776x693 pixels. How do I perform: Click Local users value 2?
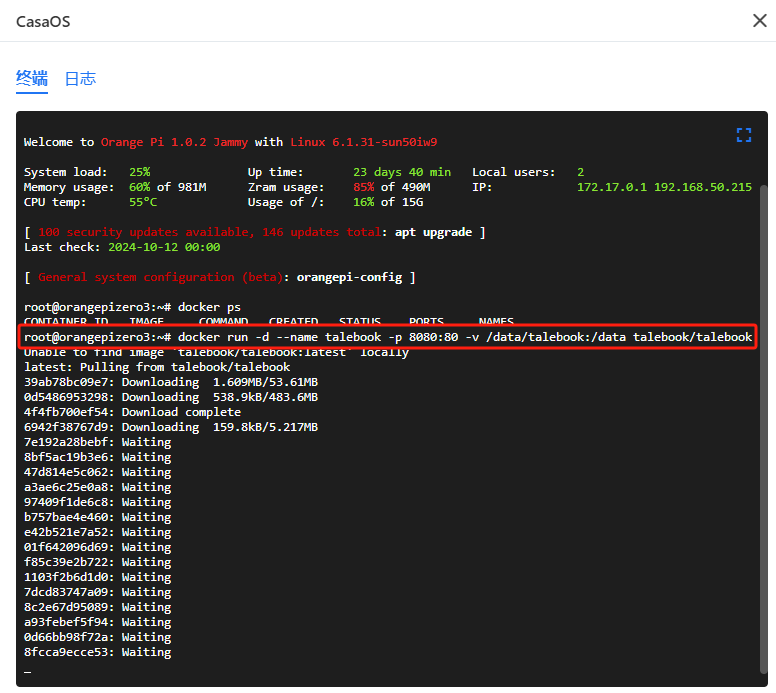(x=581, y=172)
